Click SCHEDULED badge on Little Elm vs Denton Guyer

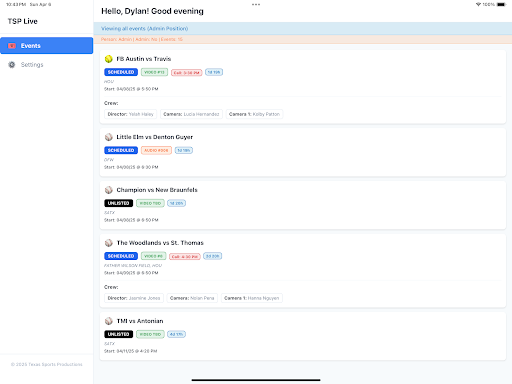pyautogui.click(x=121, y=150)
